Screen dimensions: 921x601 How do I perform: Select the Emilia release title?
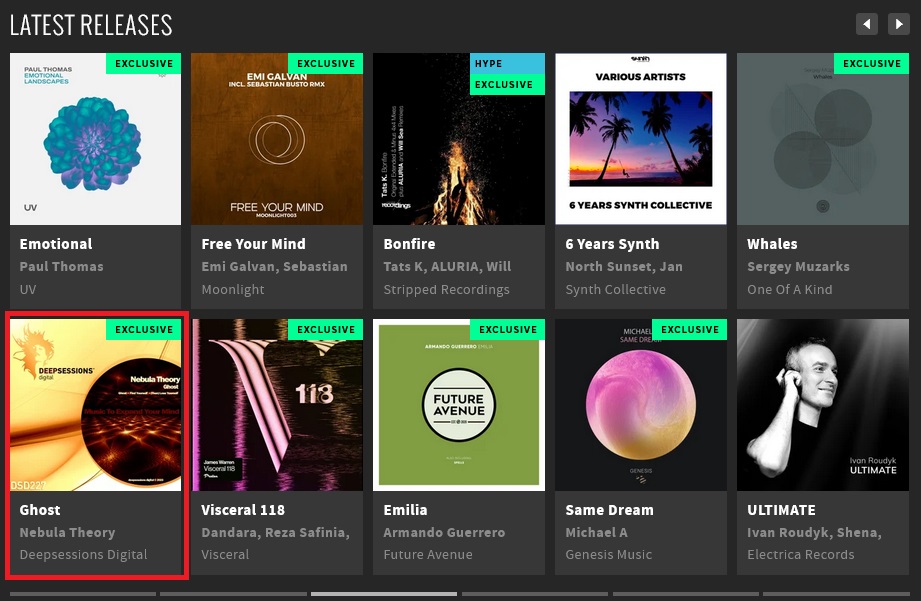click(405, 510)
